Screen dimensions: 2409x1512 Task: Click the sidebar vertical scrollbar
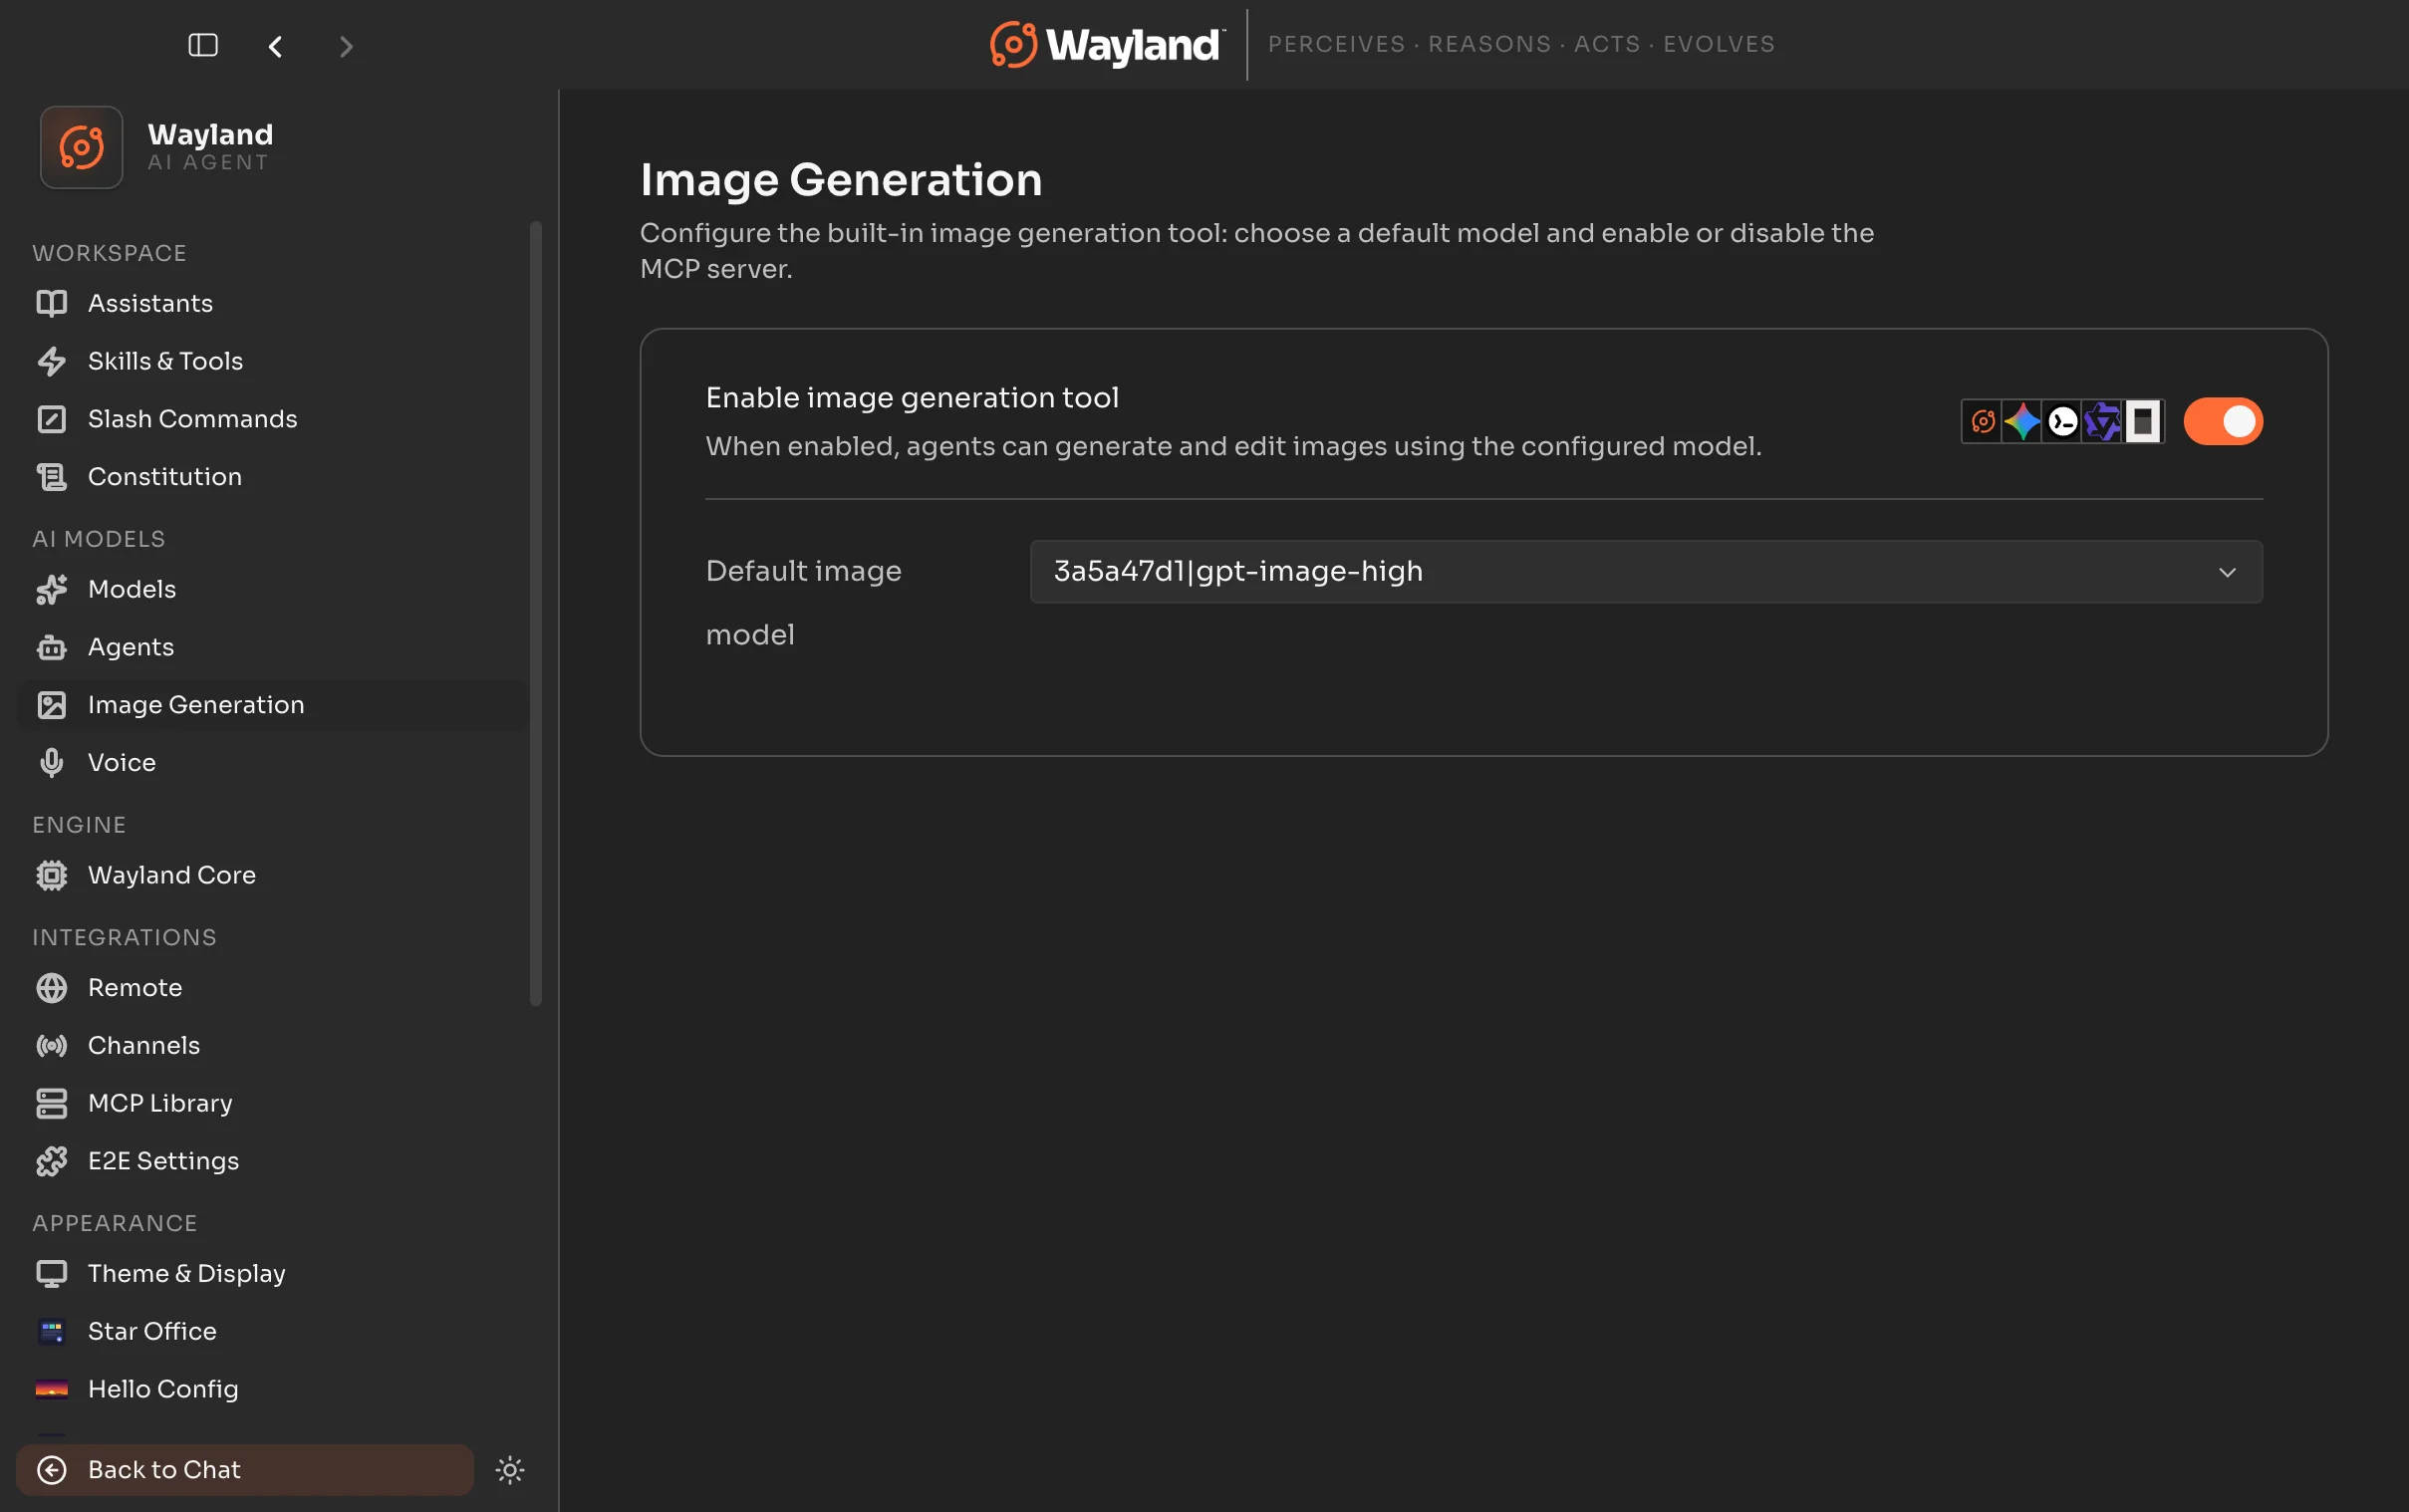[x=536, y=613]
